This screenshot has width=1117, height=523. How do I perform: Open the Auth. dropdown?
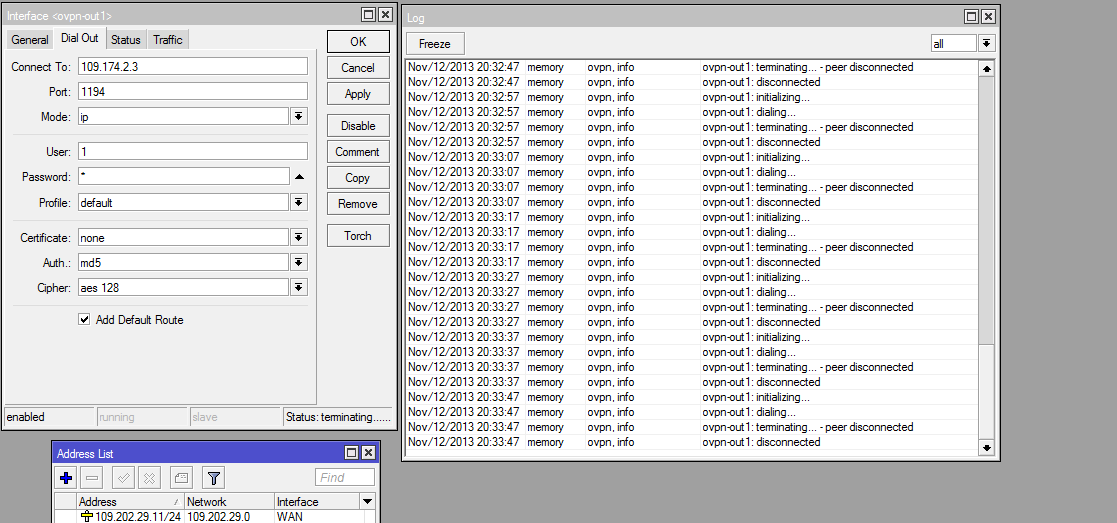(299, 262)
